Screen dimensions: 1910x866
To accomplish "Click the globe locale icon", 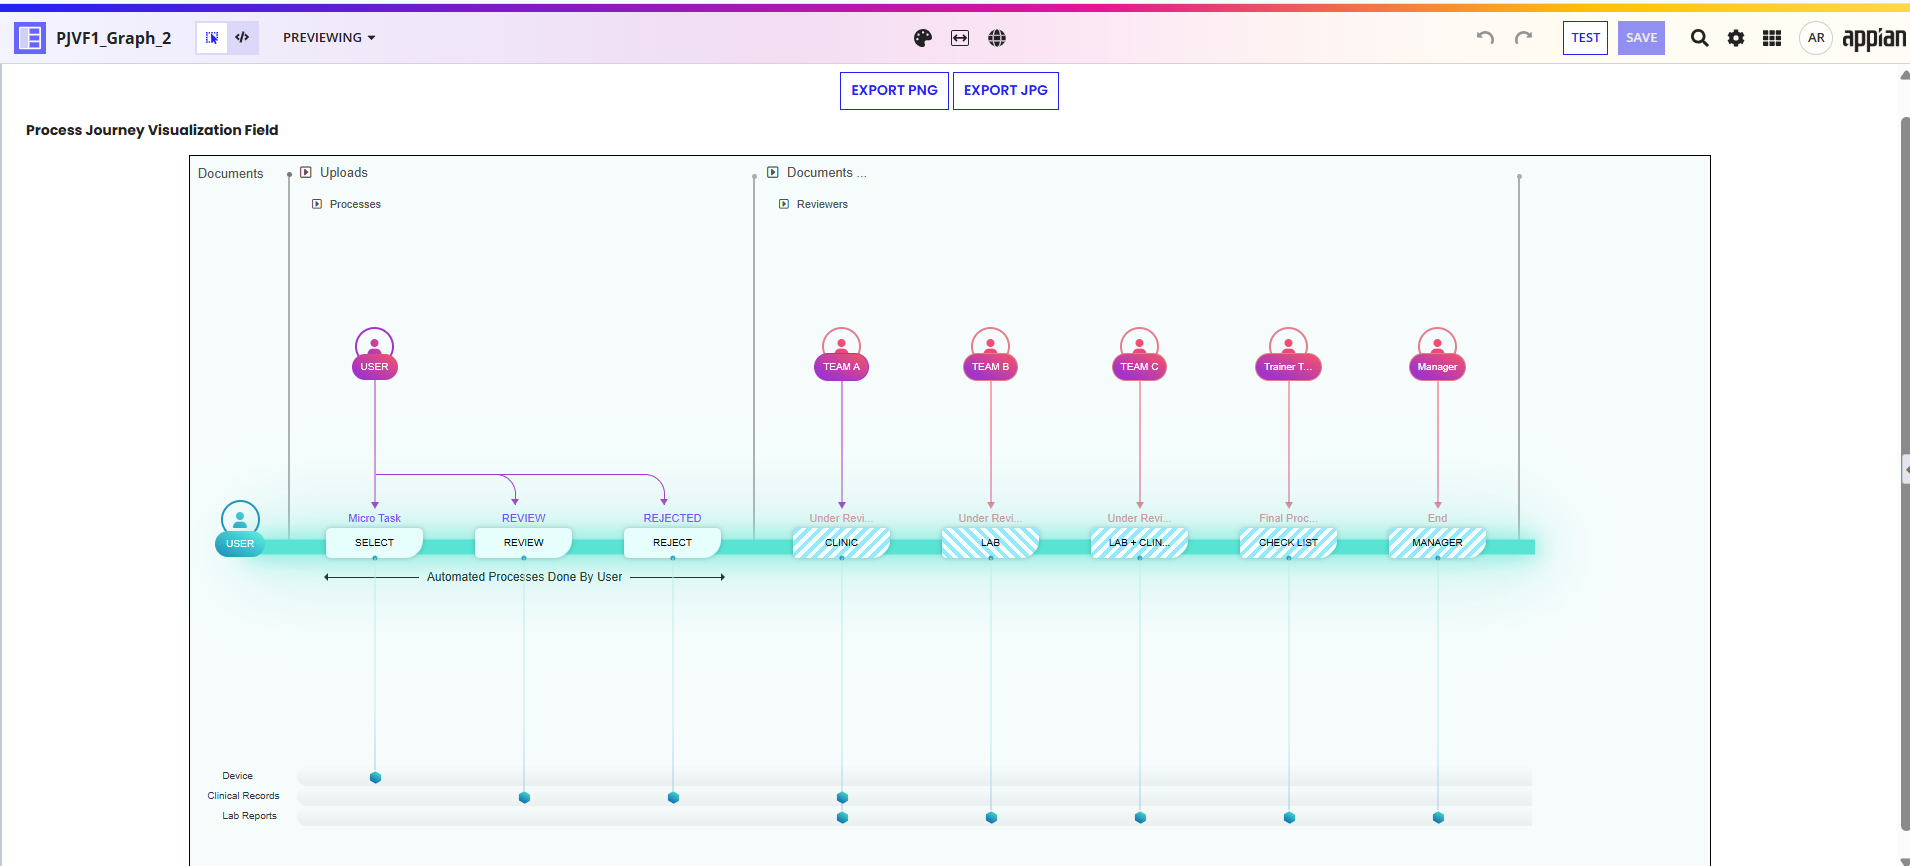I will click(x=997, y=38).
